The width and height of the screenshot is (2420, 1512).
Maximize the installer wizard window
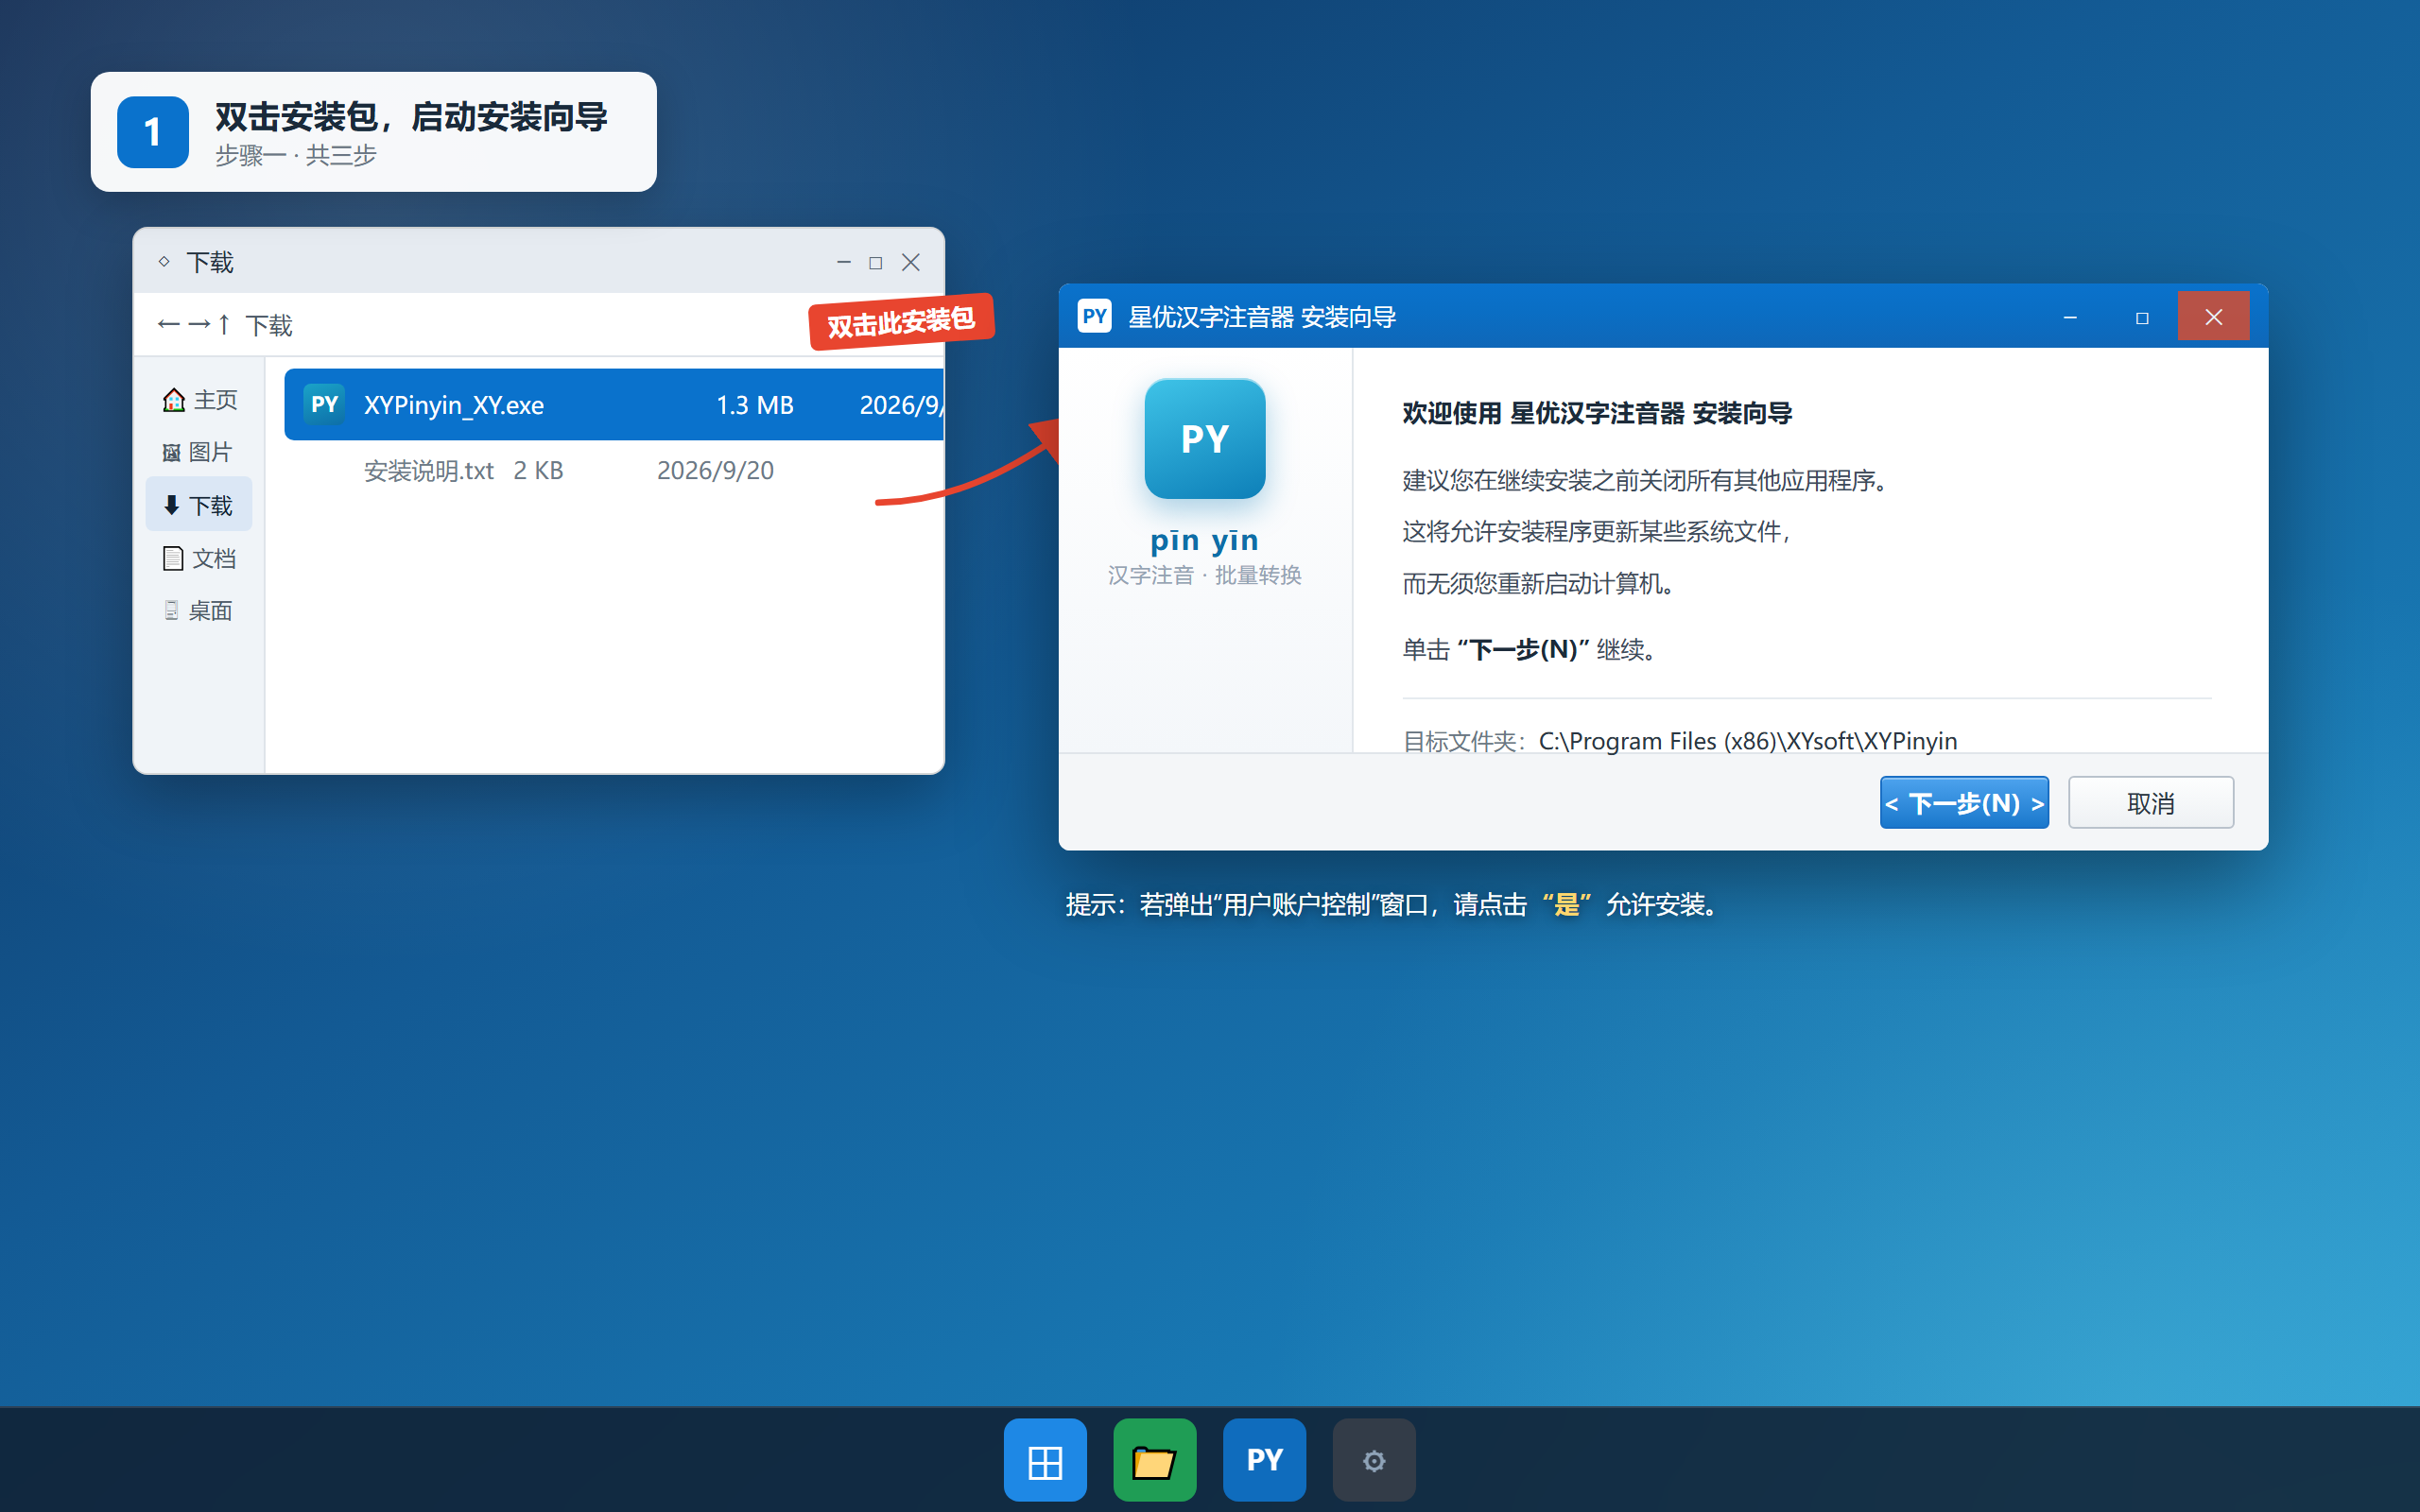pos(2142,317)
